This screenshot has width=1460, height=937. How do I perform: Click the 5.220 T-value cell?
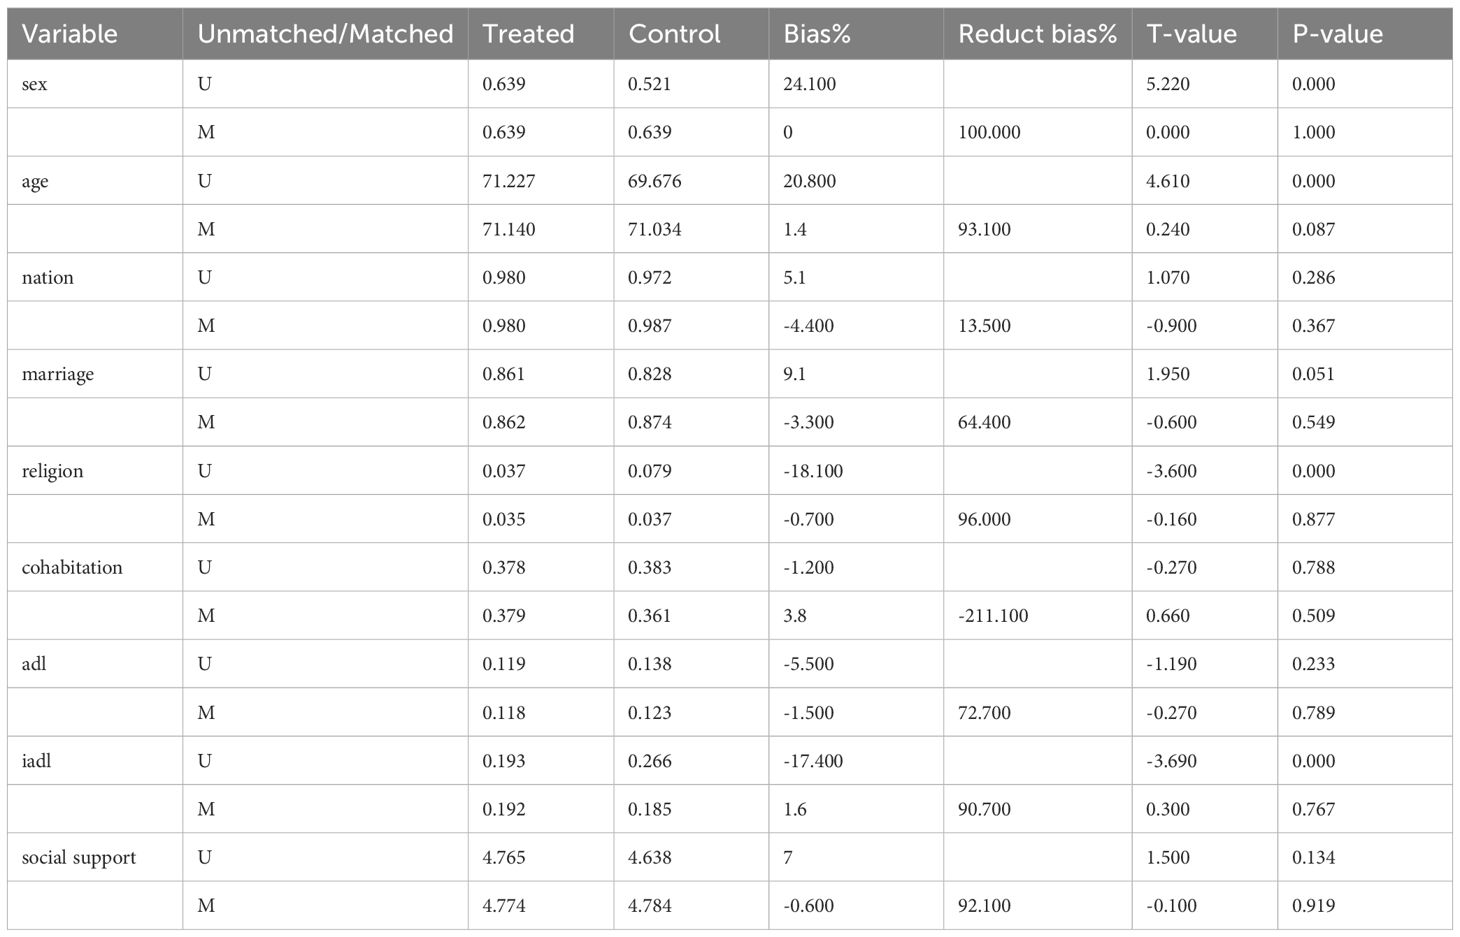click(1168, 84)
